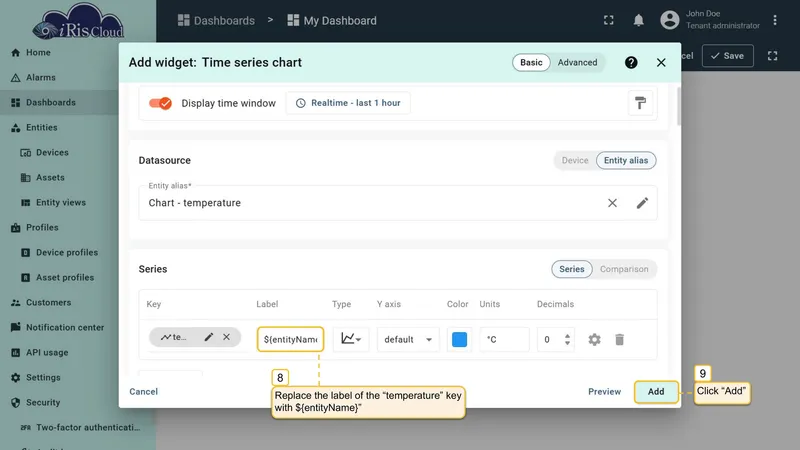
Task: Select the Series toggle option
Action: click(571, 269)
